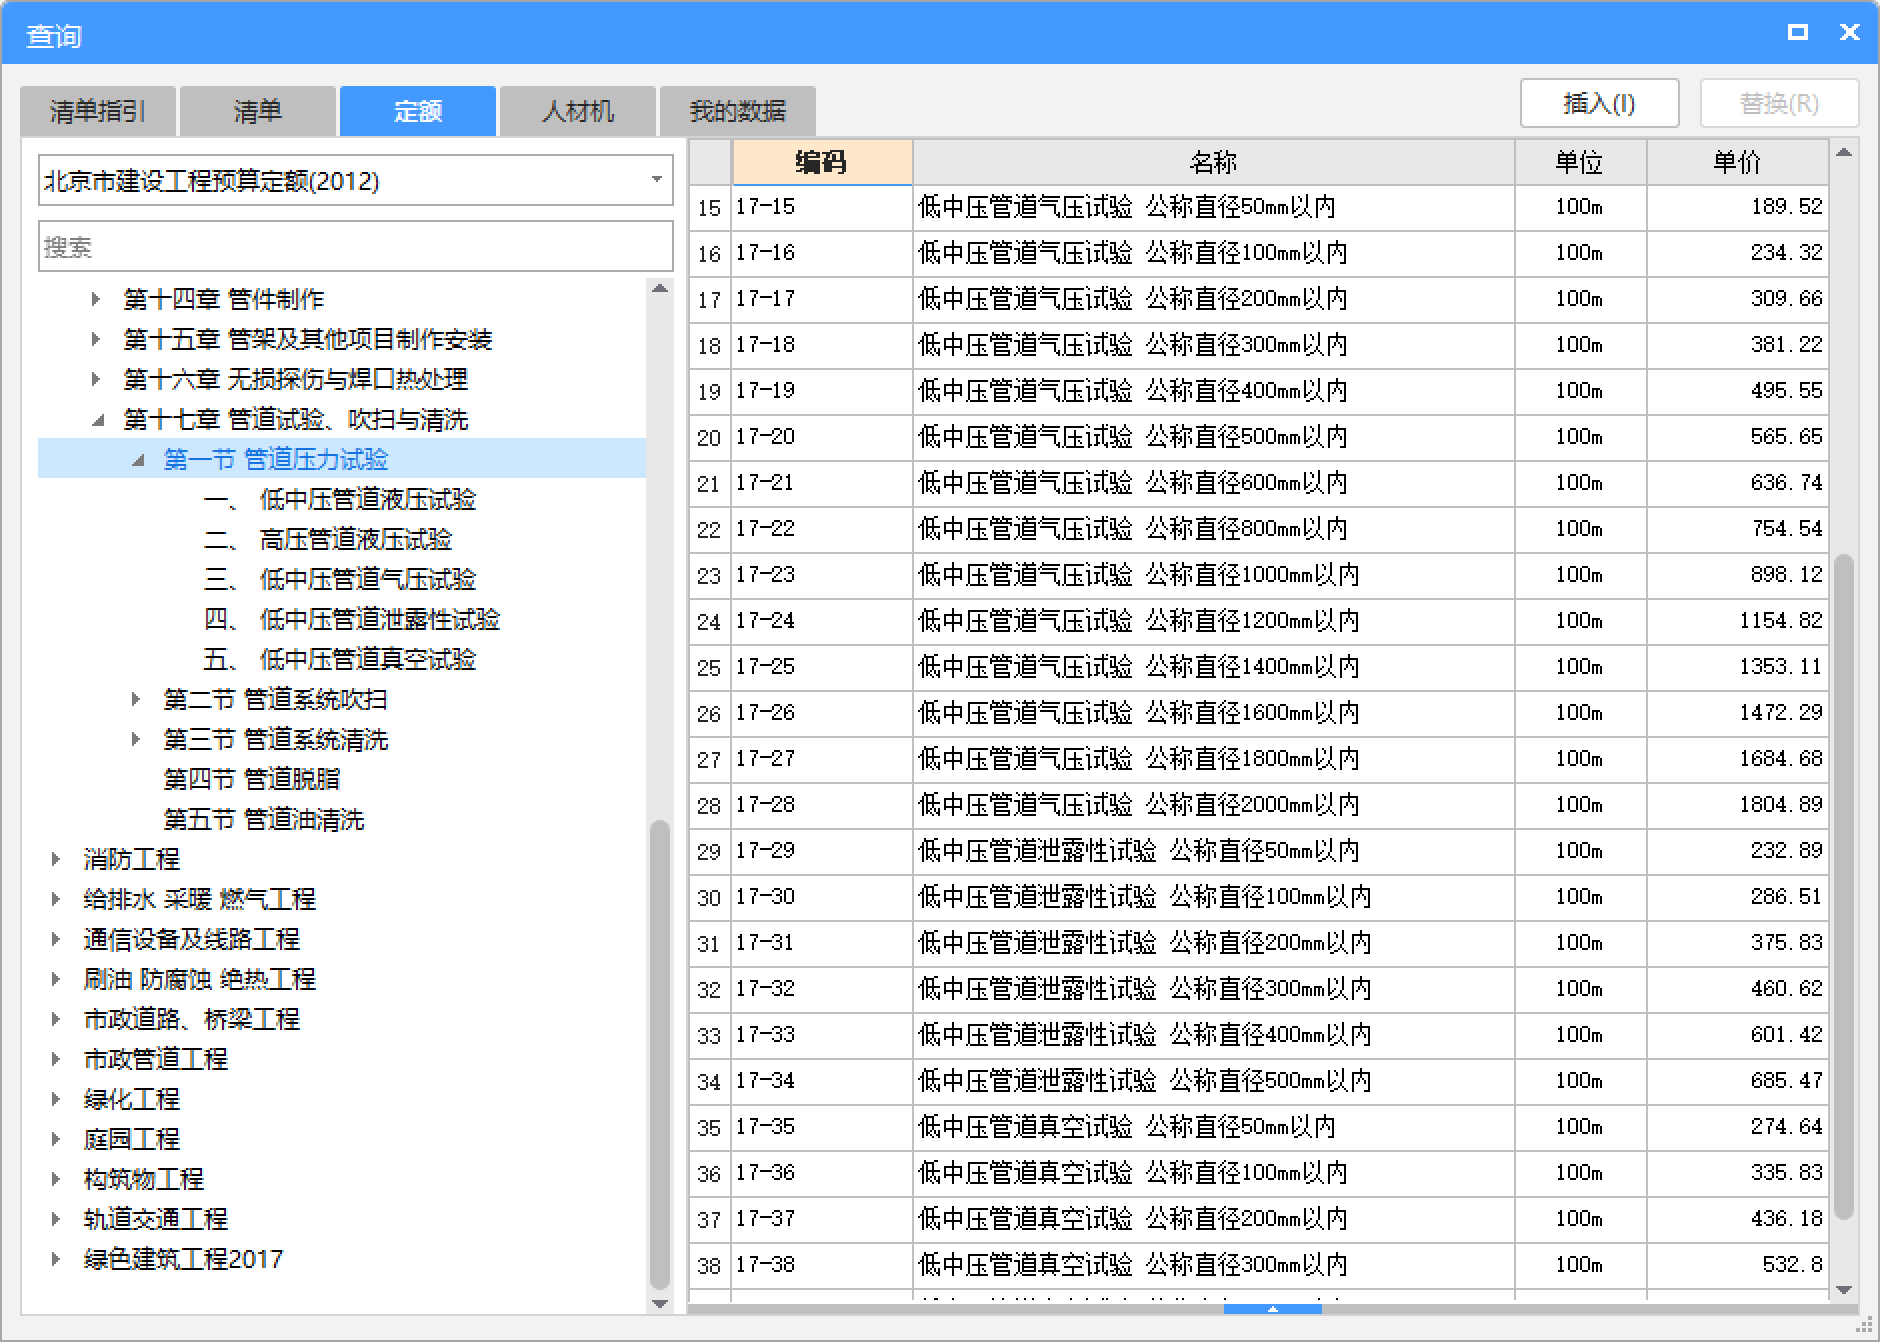
Task: Click the table vertical scrollbar thumb
Action: point(1844,886)
